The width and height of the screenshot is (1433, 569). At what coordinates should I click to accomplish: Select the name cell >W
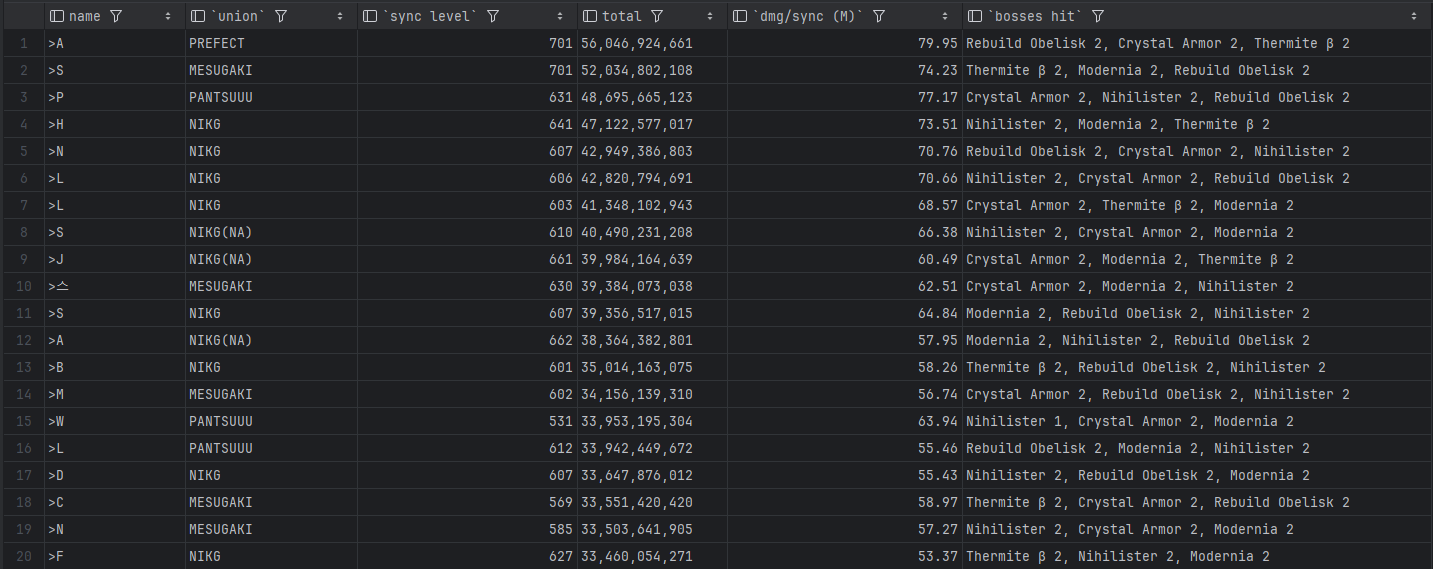[x=115, y=422]
